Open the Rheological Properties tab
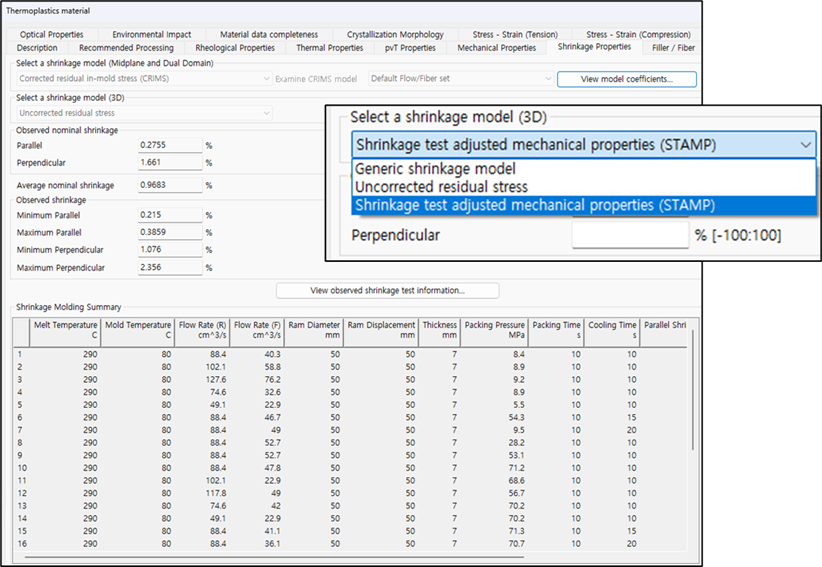This screenshot has width=822, height=567. (235, 47)
